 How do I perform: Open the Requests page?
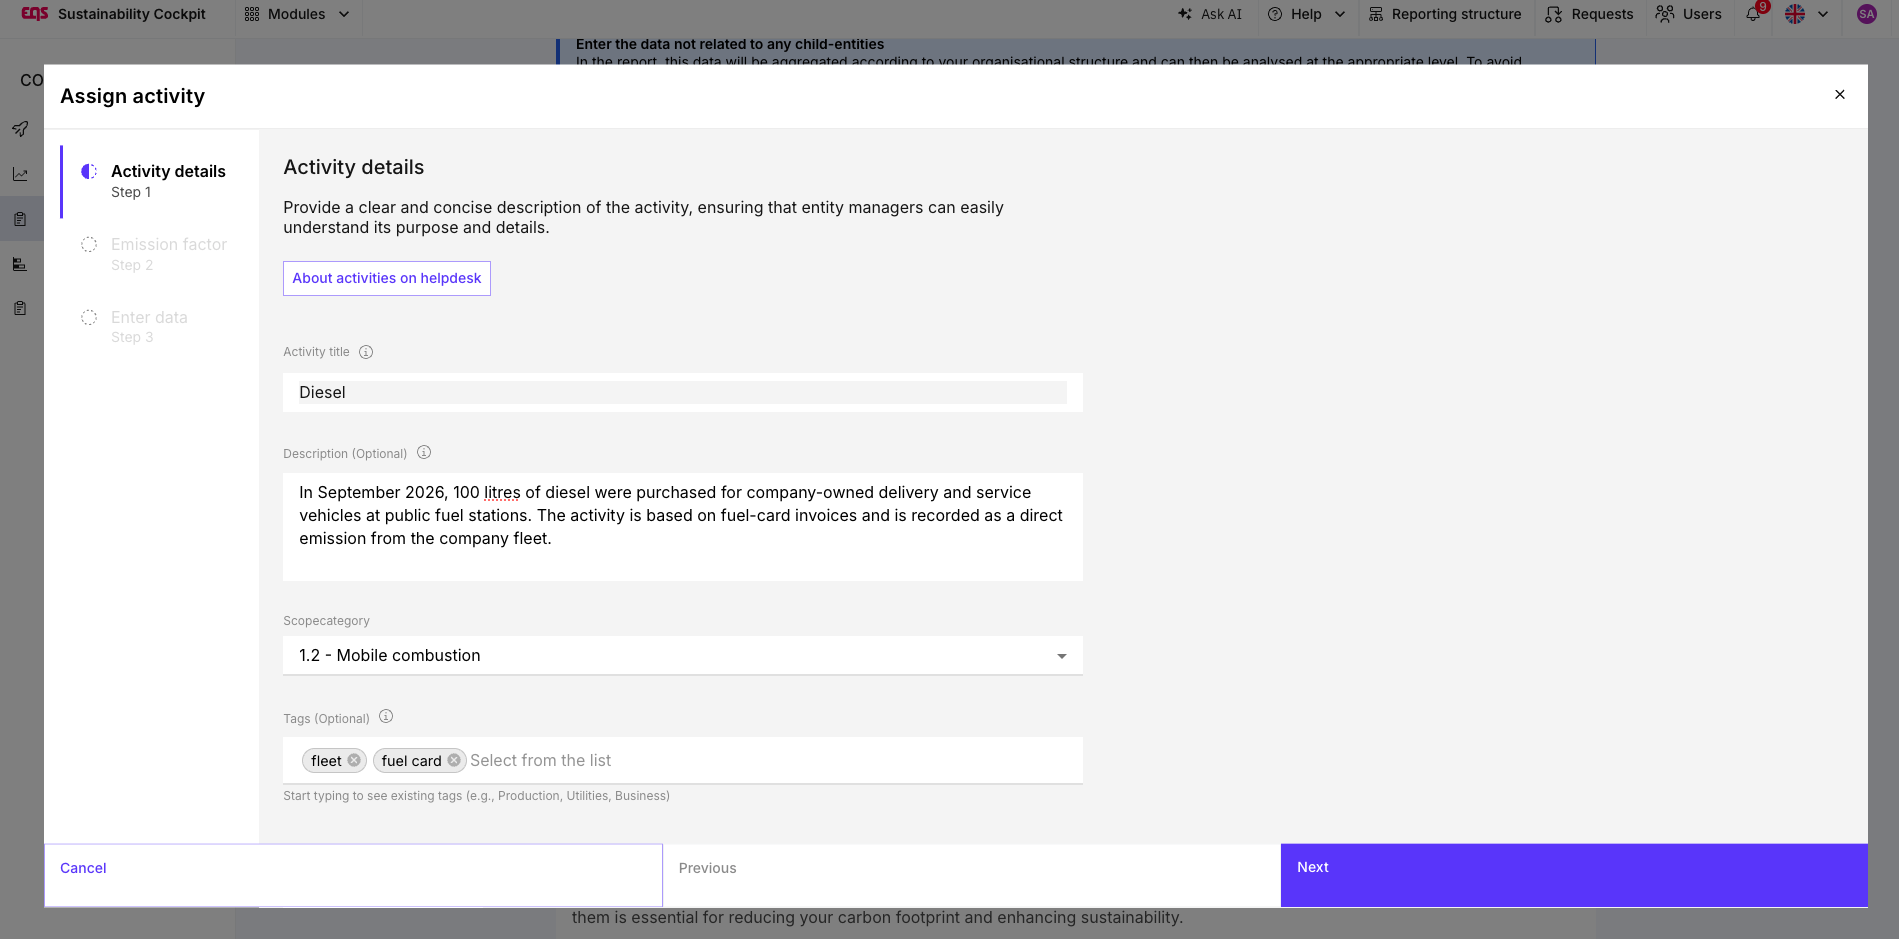1589,14
